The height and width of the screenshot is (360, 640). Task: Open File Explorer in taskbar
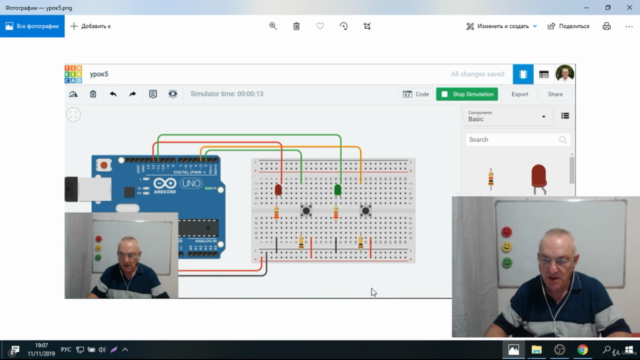[x=536, y=350]
